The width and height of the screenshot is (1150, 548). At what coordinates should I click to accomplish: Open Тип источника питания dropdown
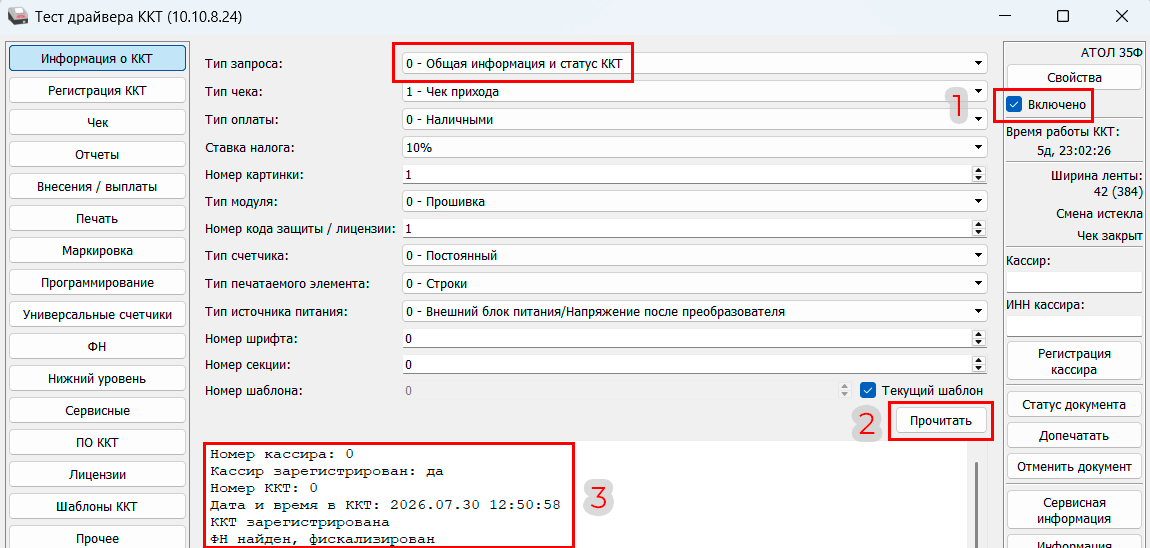694,311
